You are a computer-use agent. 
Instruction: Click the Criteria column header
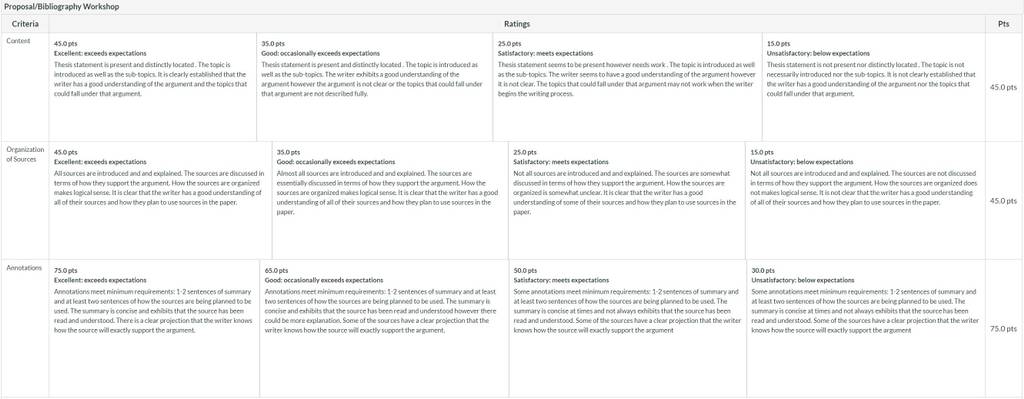pyautogui.click(x=25, y=24)
